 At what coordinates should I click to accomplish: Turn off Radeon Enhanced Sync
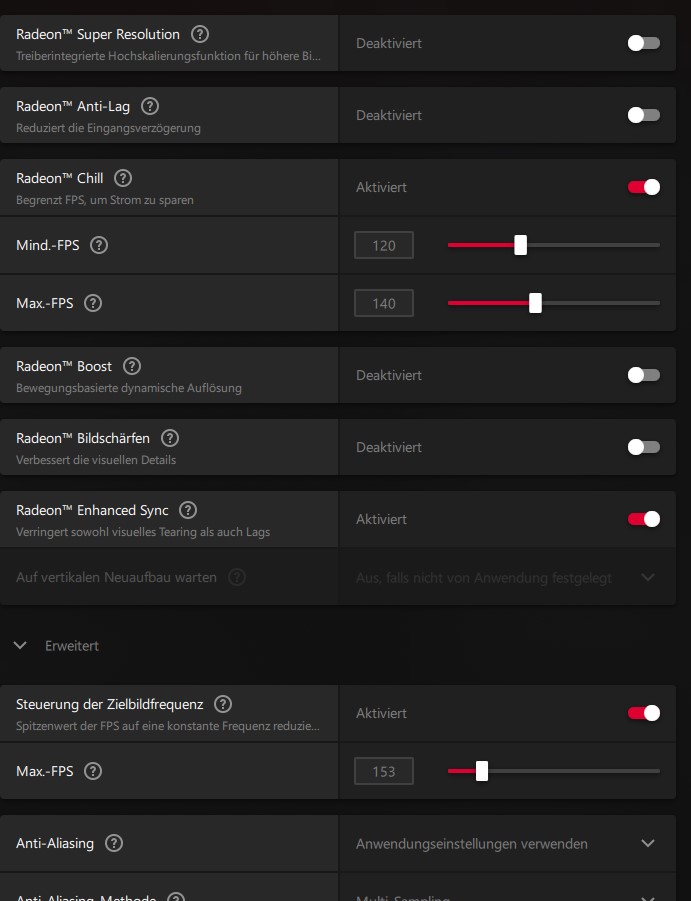[643, 519]
